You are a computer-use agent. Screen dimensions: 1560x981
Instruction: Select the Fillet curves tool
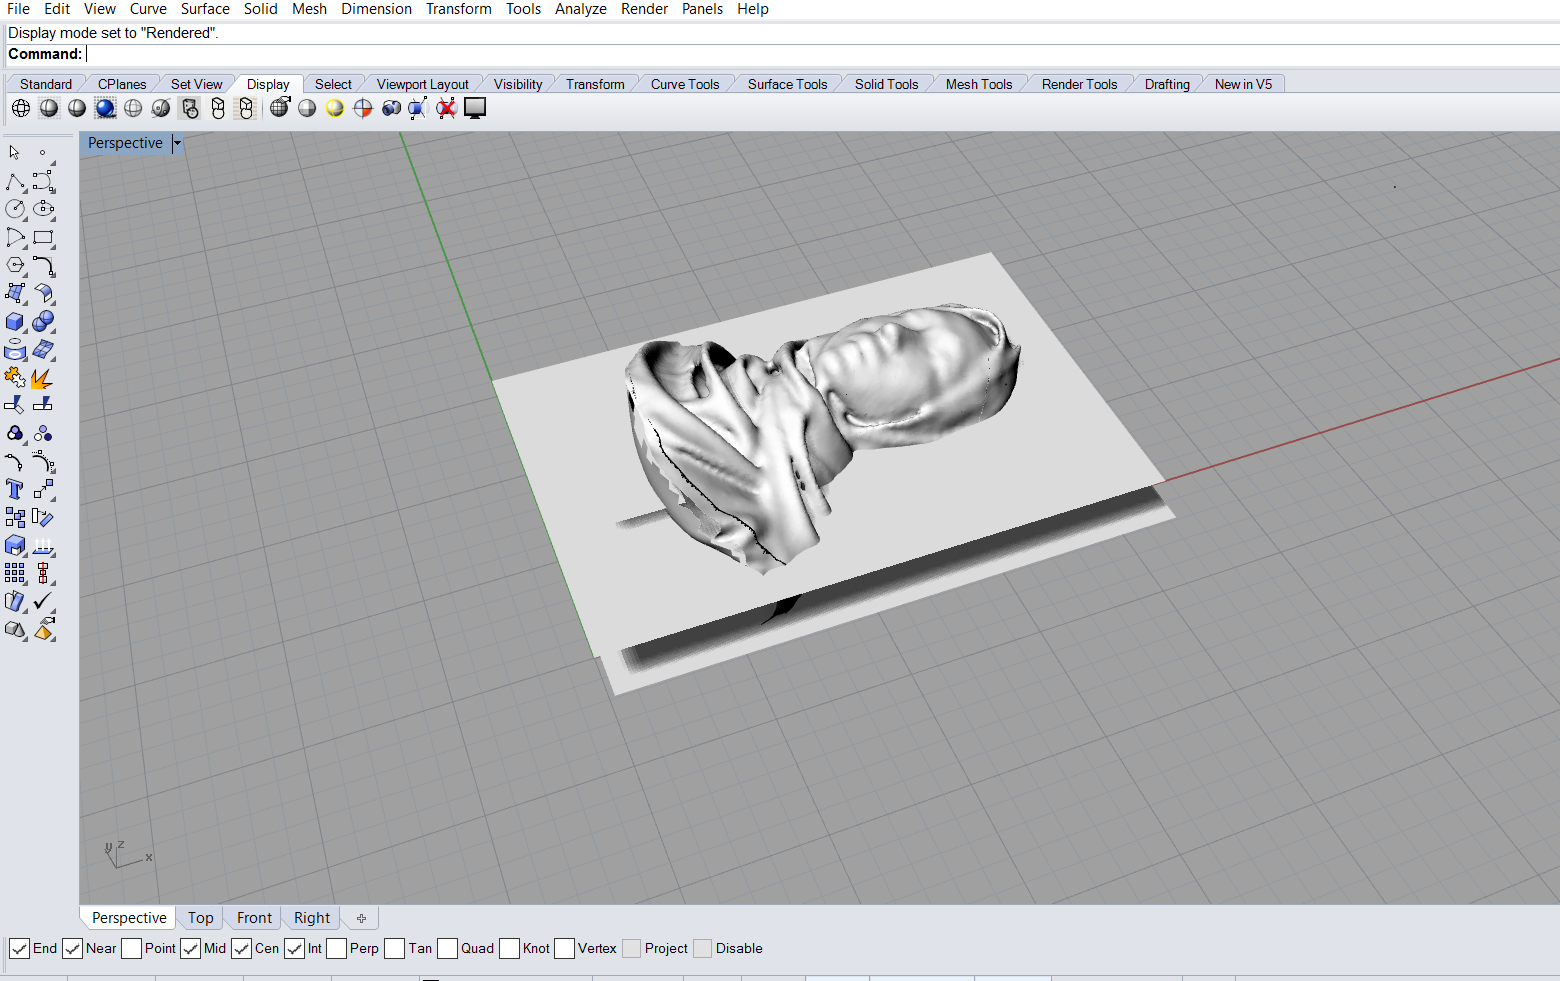43,265
